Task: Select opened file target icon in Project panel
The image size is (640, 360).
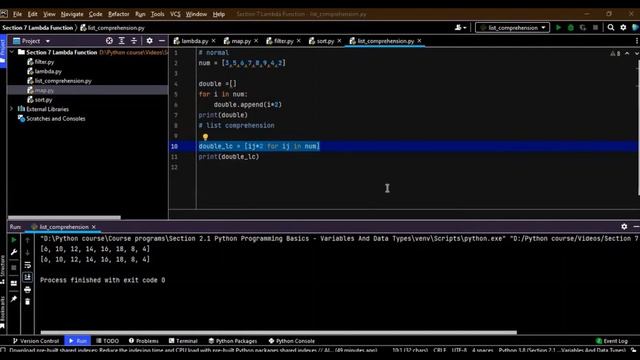Action: [109, 41]
